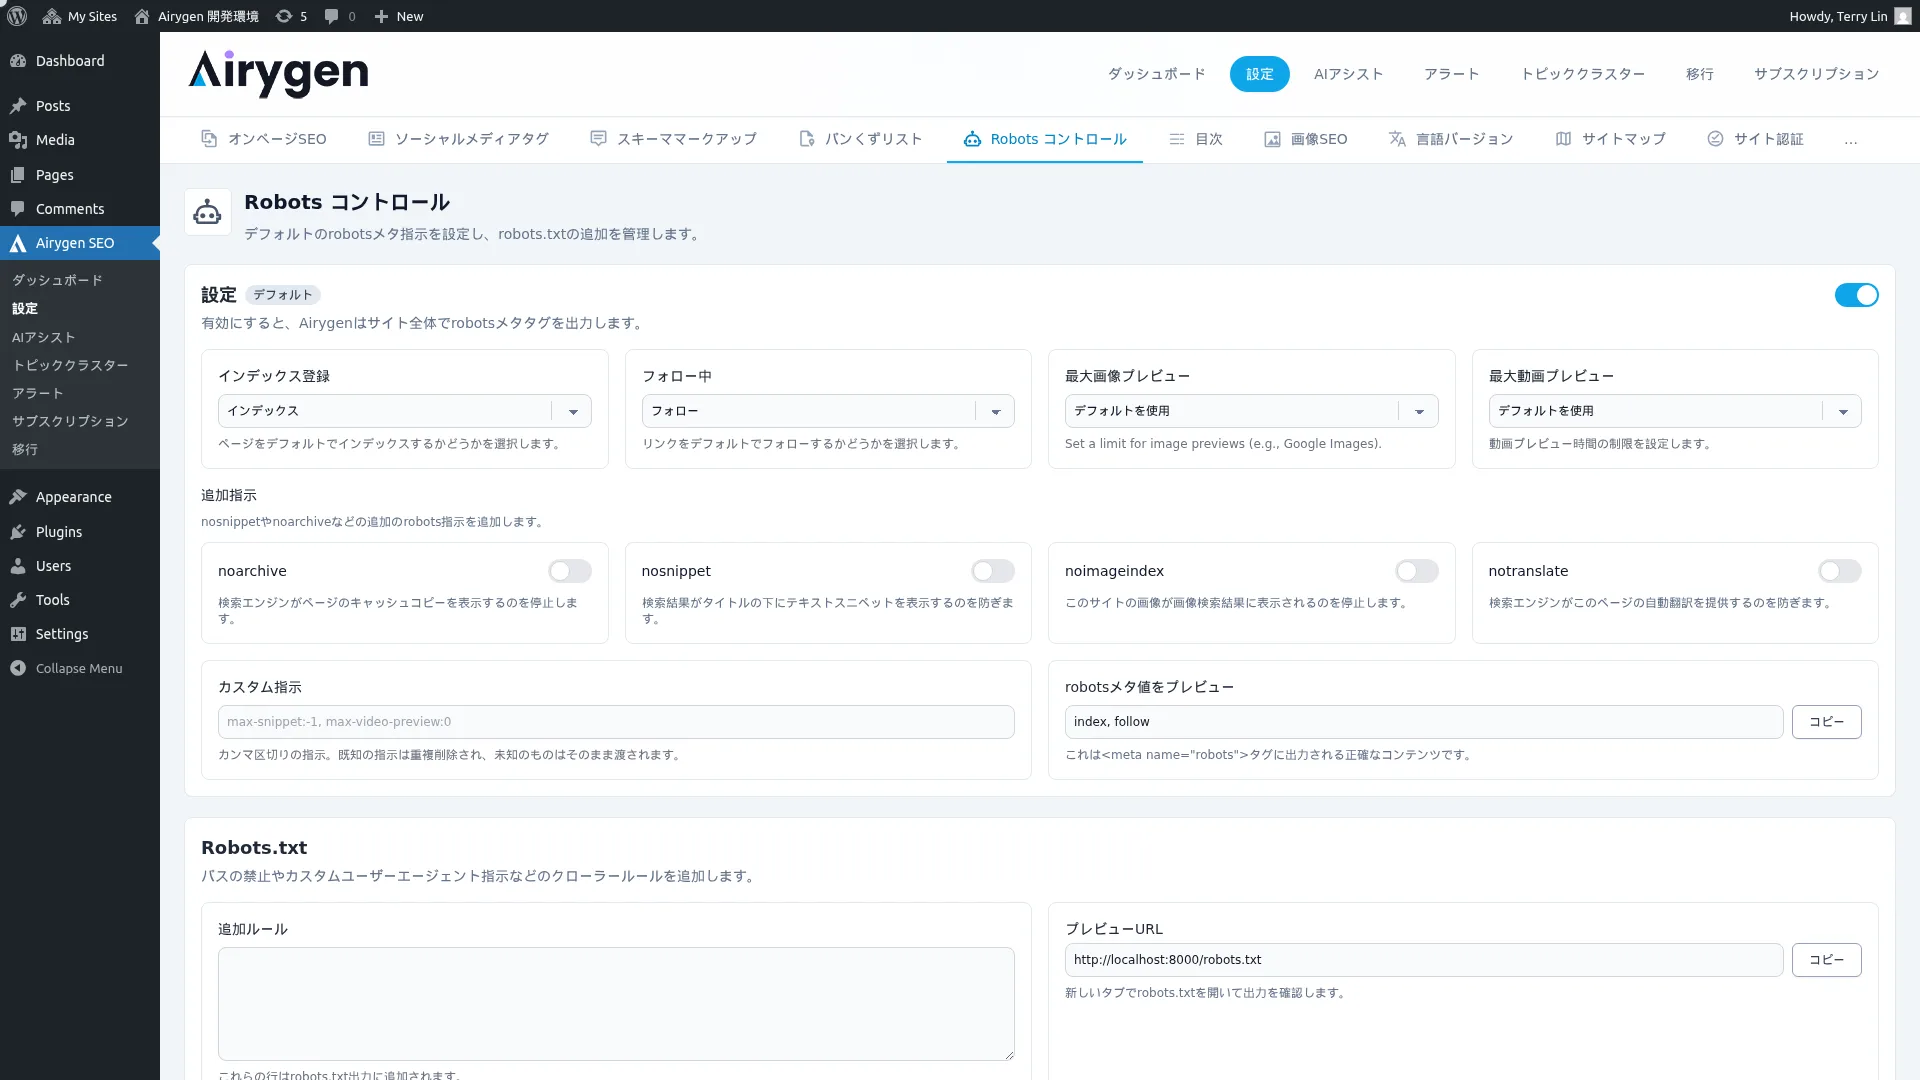This screenshot has width=1920, height=1080.
Task: Click the デフォルト badge next to 設定
Action: 282,295
